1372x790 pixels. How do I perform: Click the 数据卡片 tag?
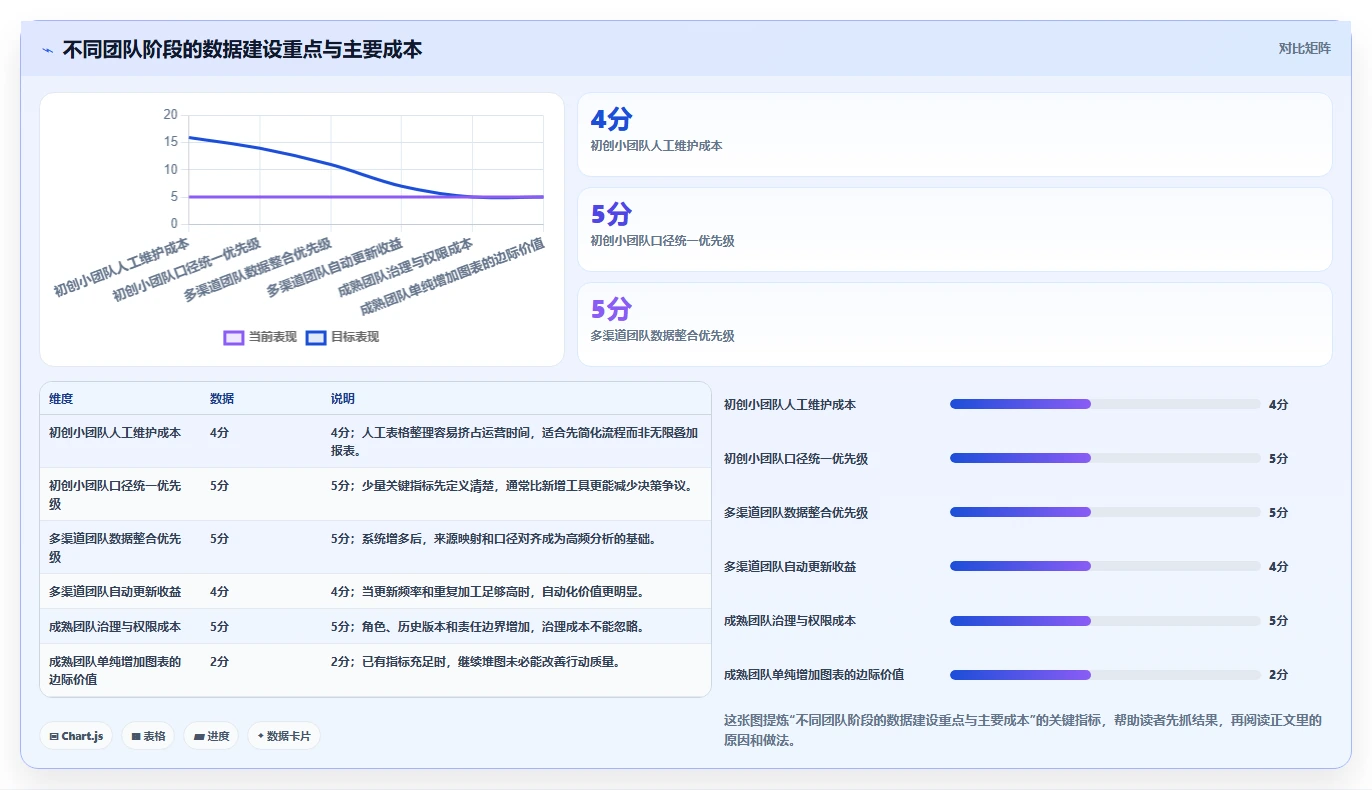pos(284,736)
